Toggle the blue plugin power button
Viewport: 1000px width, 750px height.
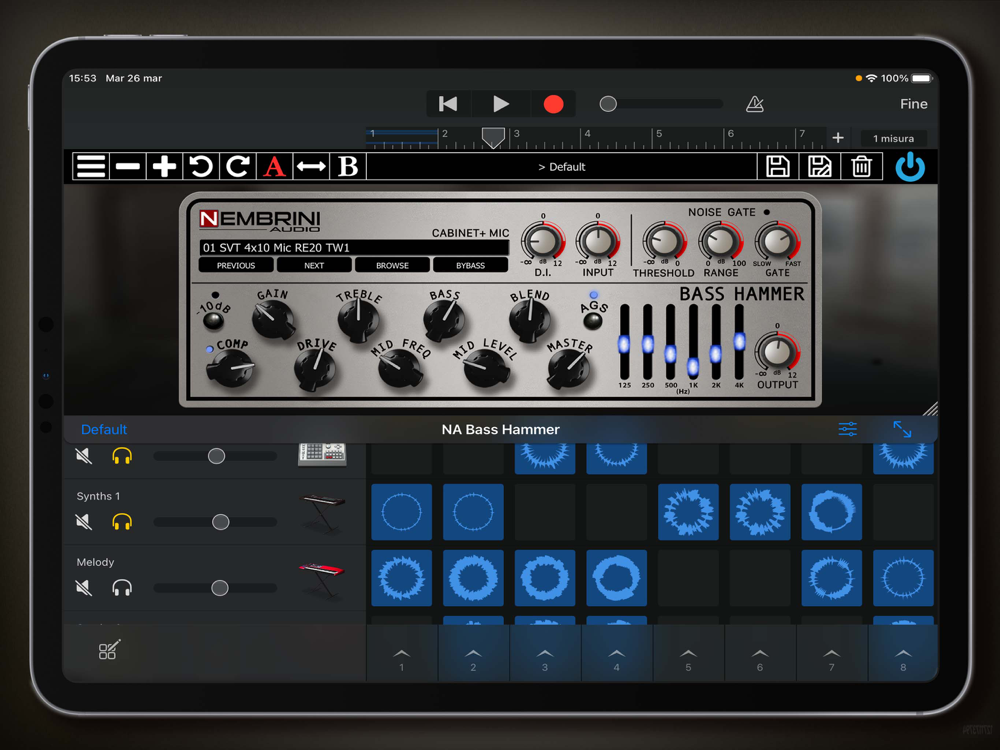pyautogui.click(x=910, y=166)
